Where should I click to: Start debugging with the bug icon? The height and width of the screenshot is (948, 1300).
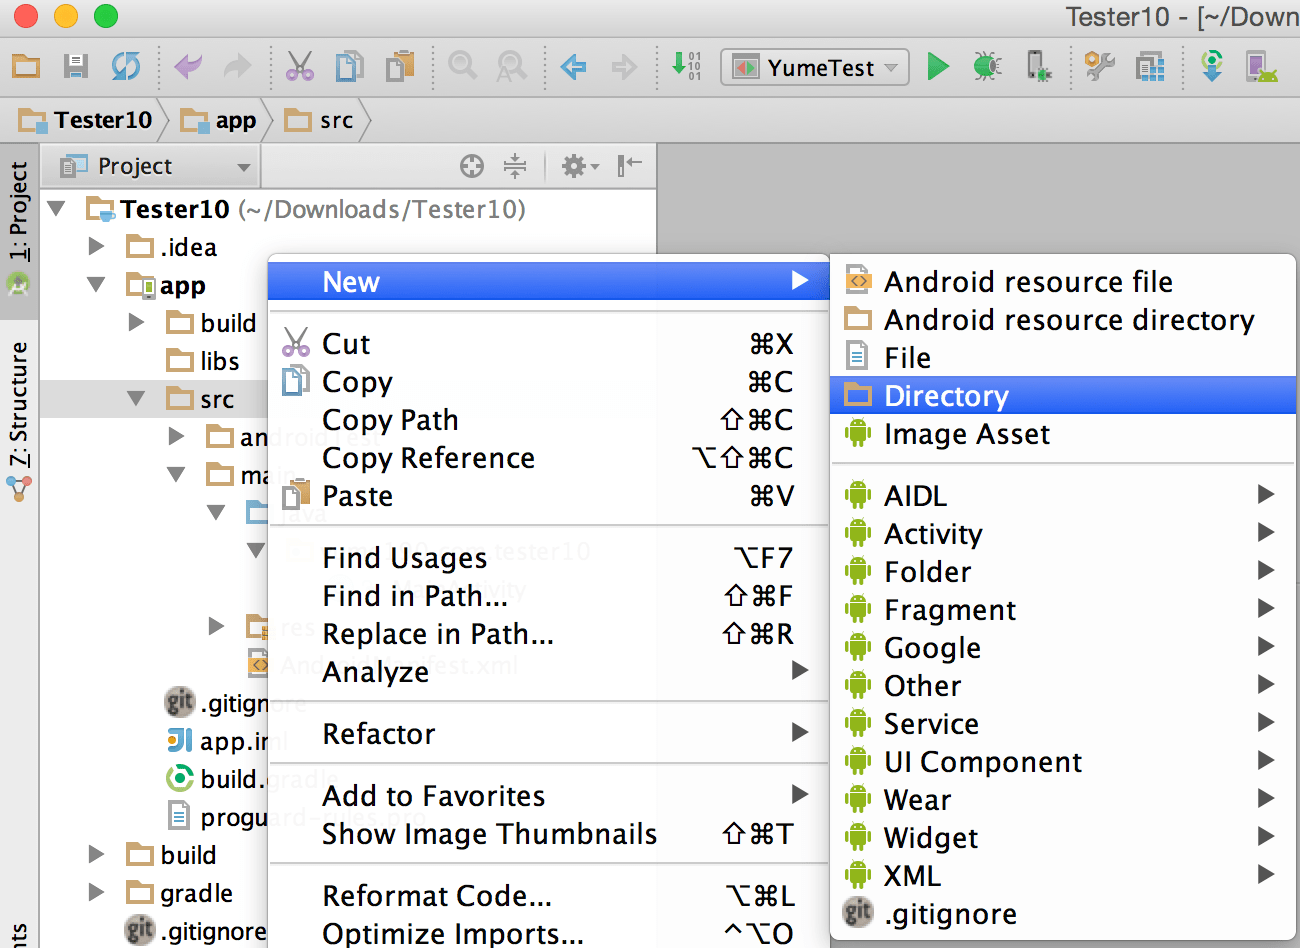click(x=987, y=67)
